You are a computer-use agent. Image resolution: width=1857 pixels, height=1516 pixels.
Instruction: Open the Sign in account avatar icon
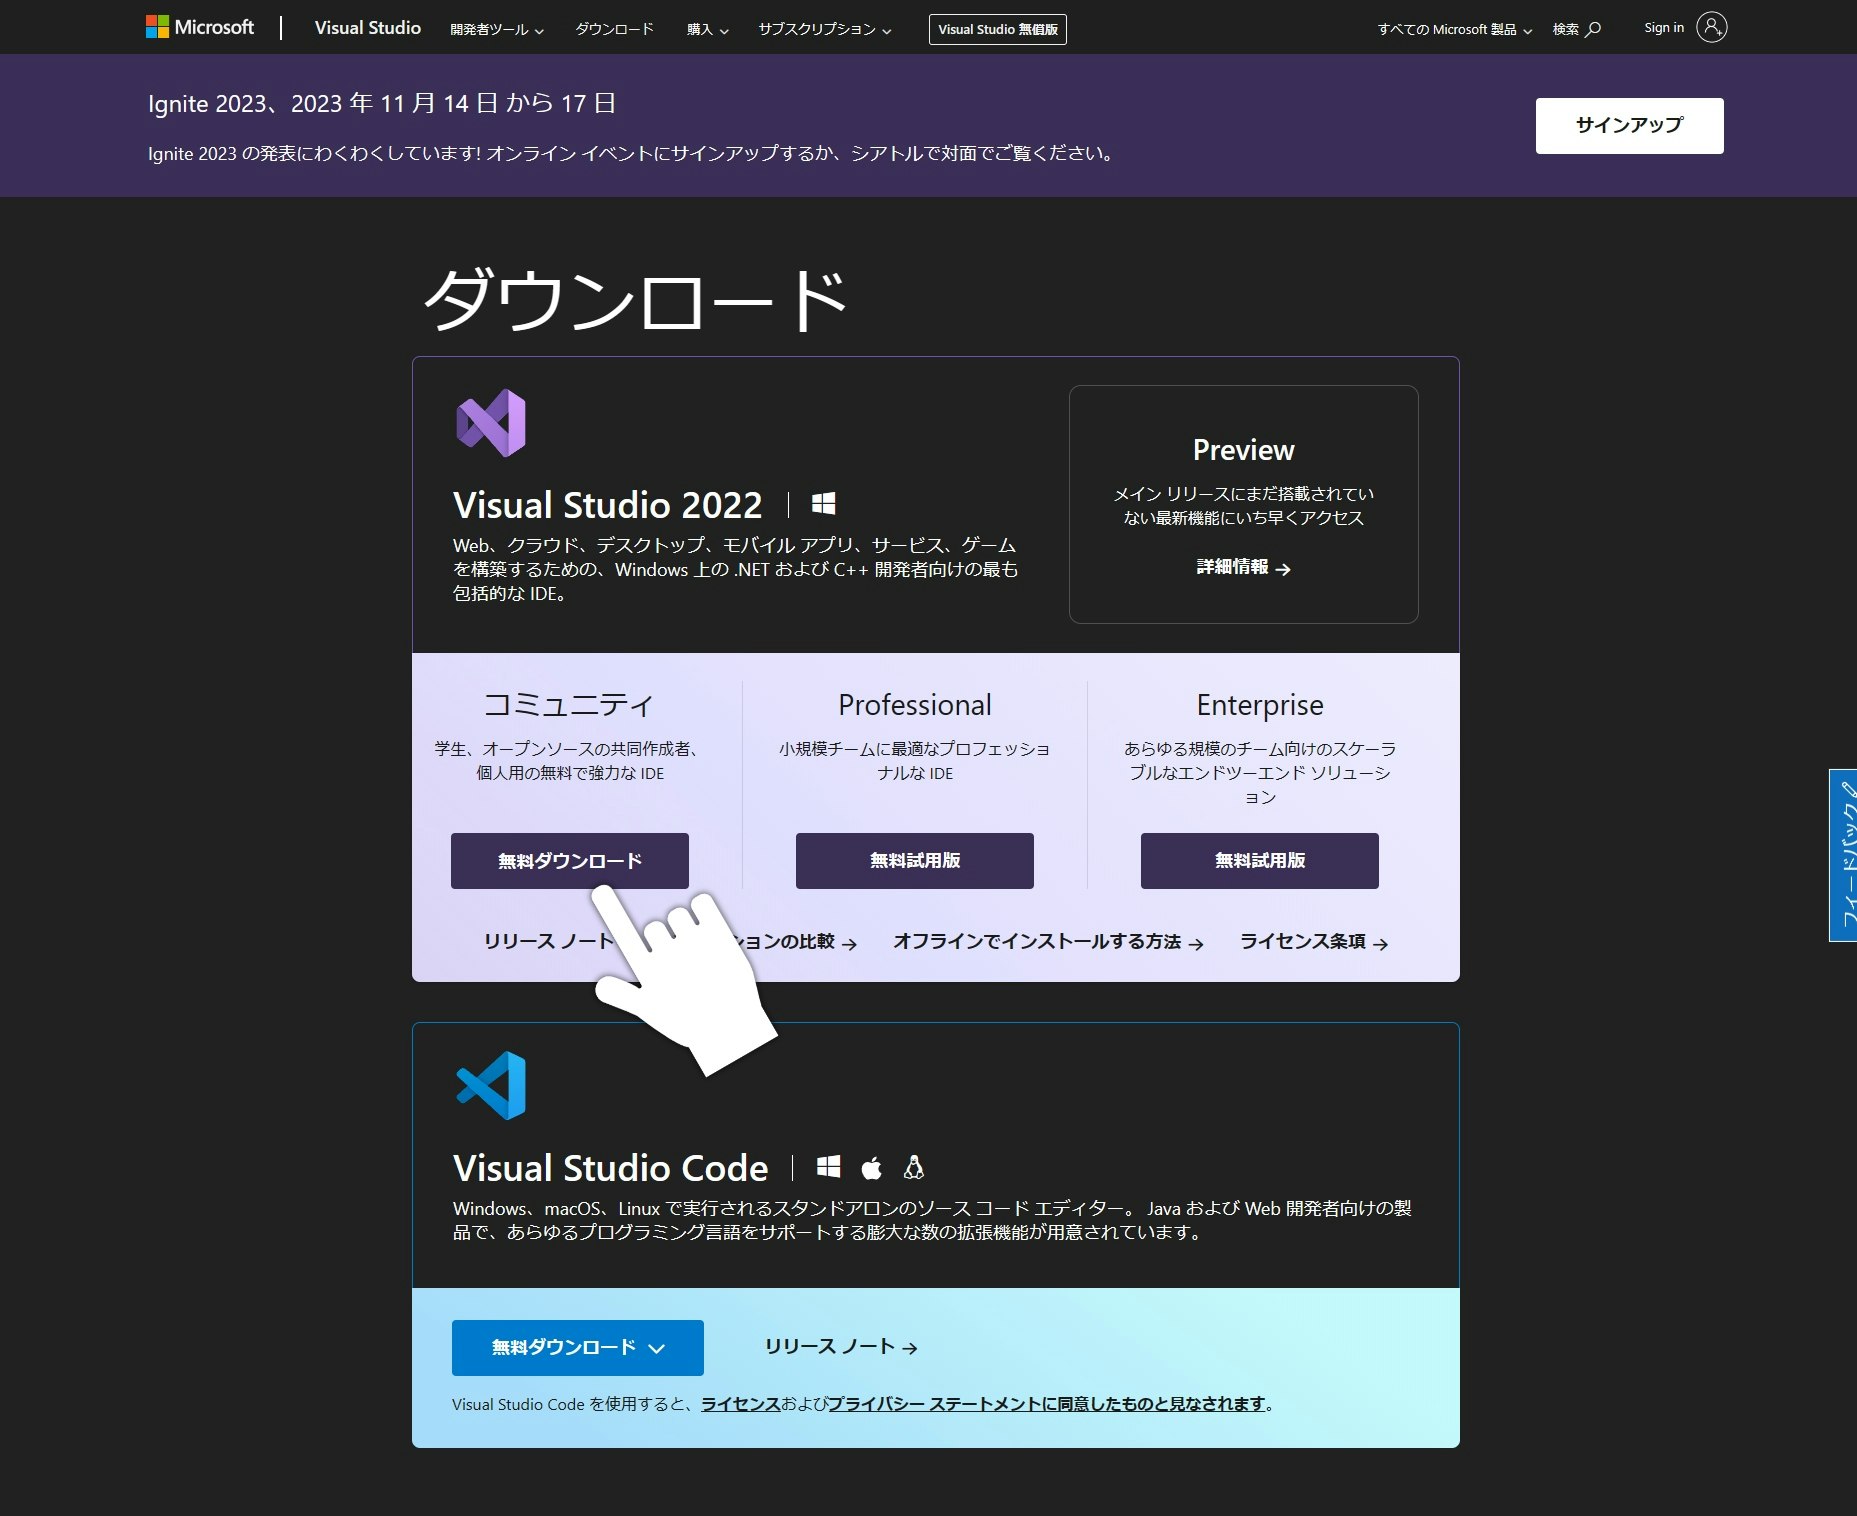click(1711, 28)
